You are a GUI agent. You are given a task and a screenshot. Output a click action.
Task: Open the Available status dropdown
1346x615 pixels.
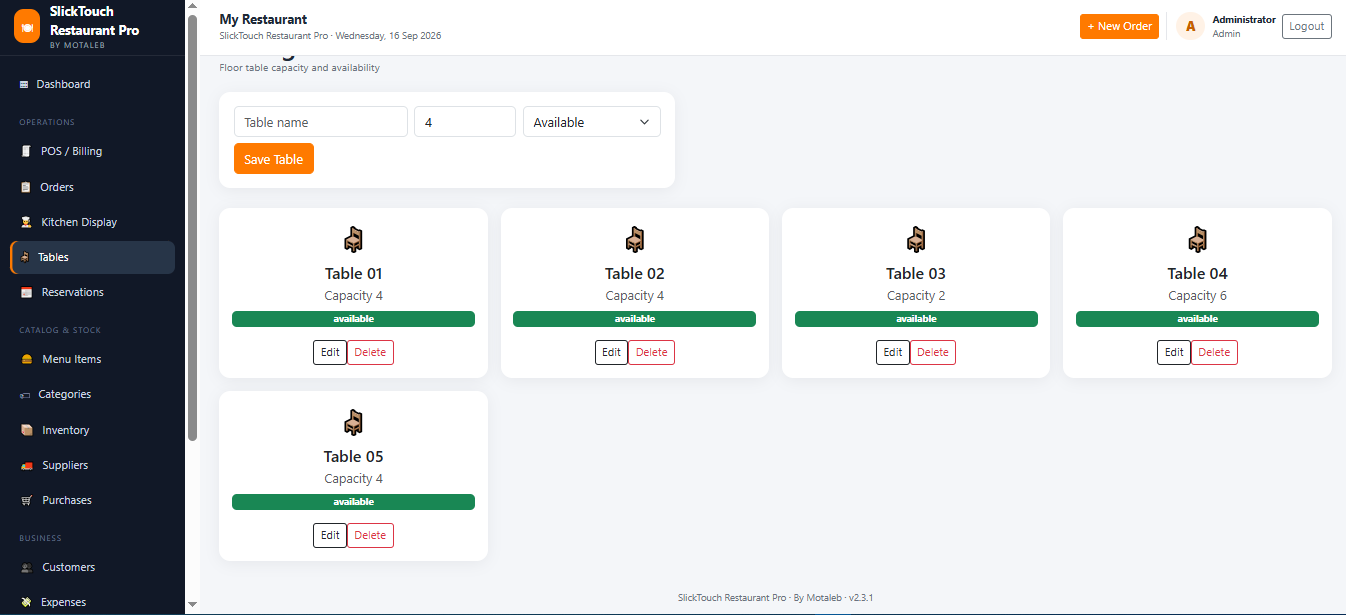click(592, 122)
